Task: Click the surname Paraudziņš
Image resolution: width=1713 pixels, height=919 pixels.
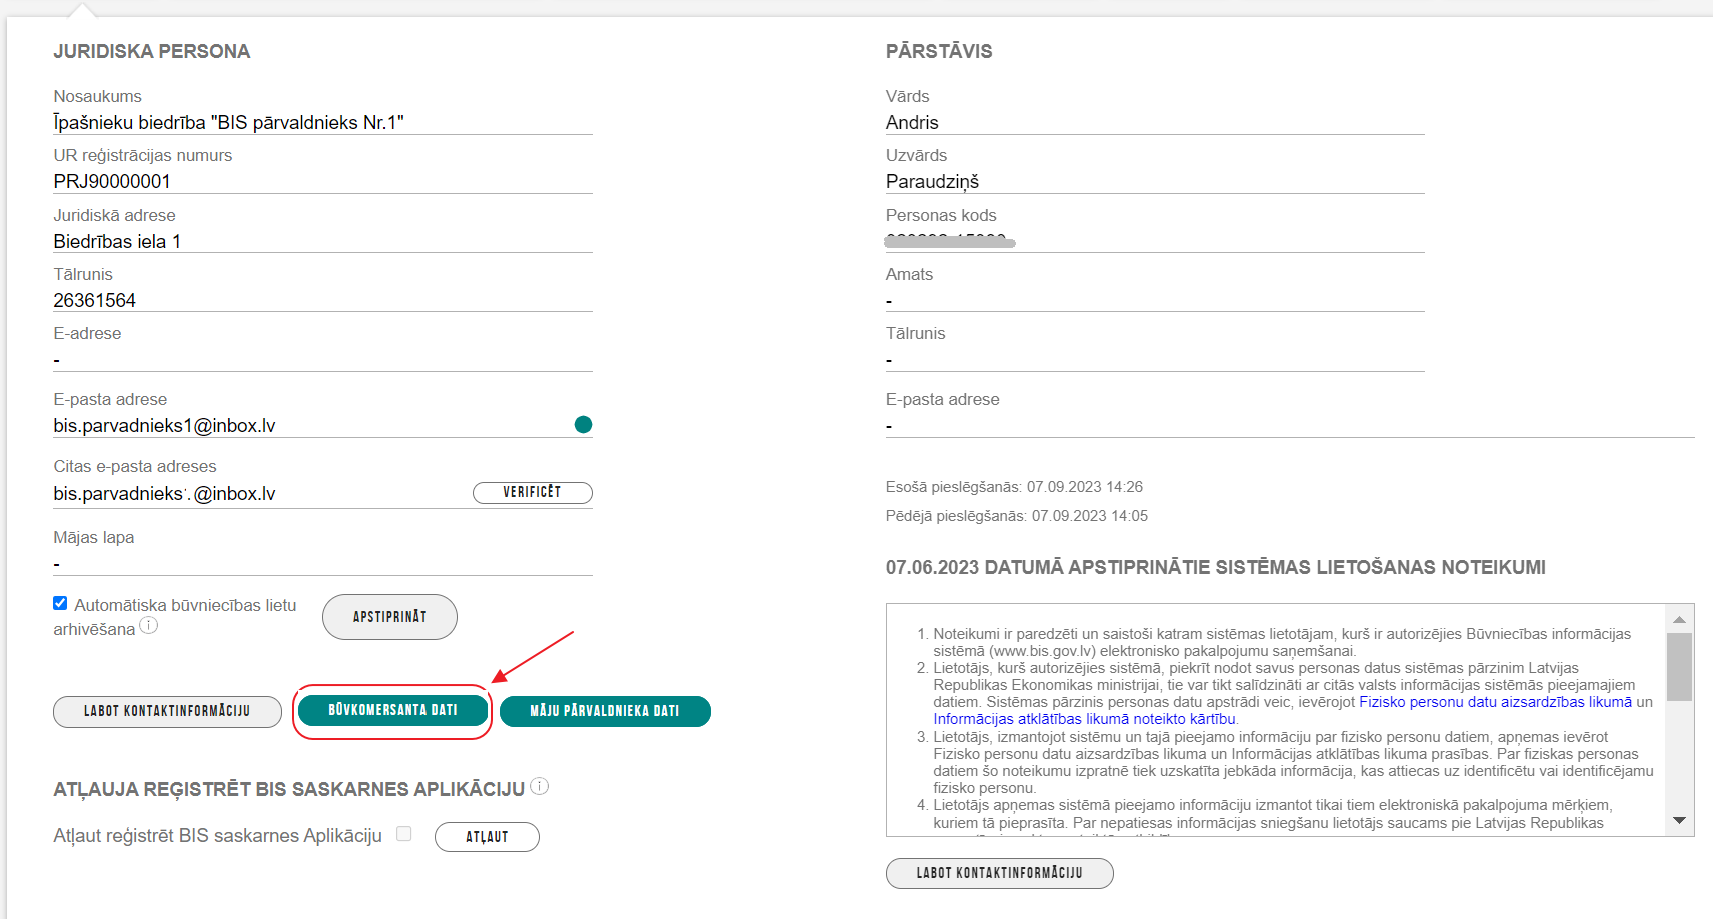Action: coord(932,181)
